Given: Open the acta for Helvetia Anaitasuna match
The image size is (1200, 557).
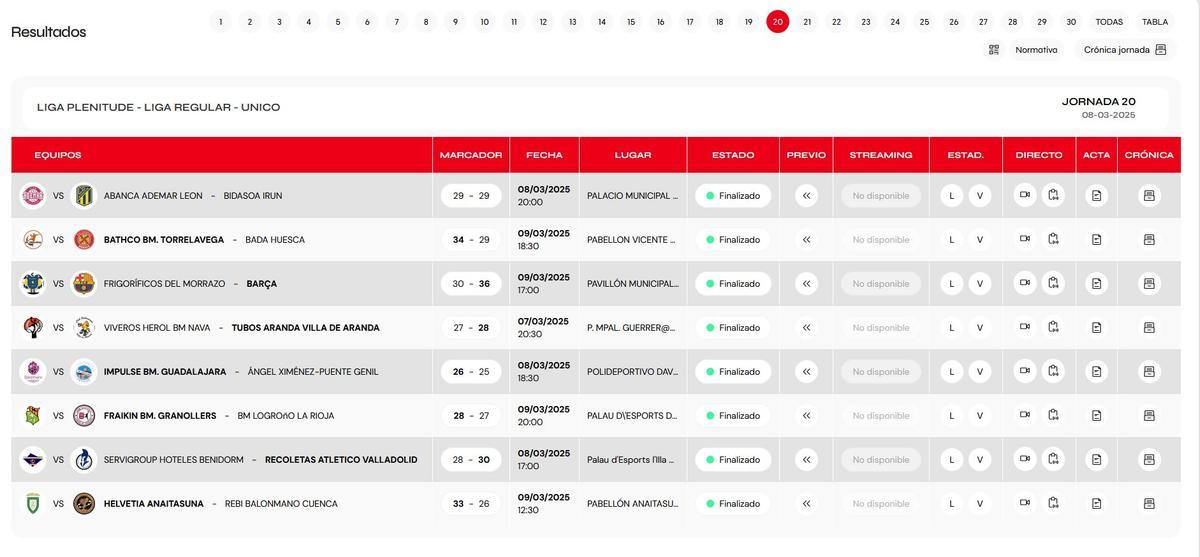Looking at the screenshot, I should [x=1097, y=504].
